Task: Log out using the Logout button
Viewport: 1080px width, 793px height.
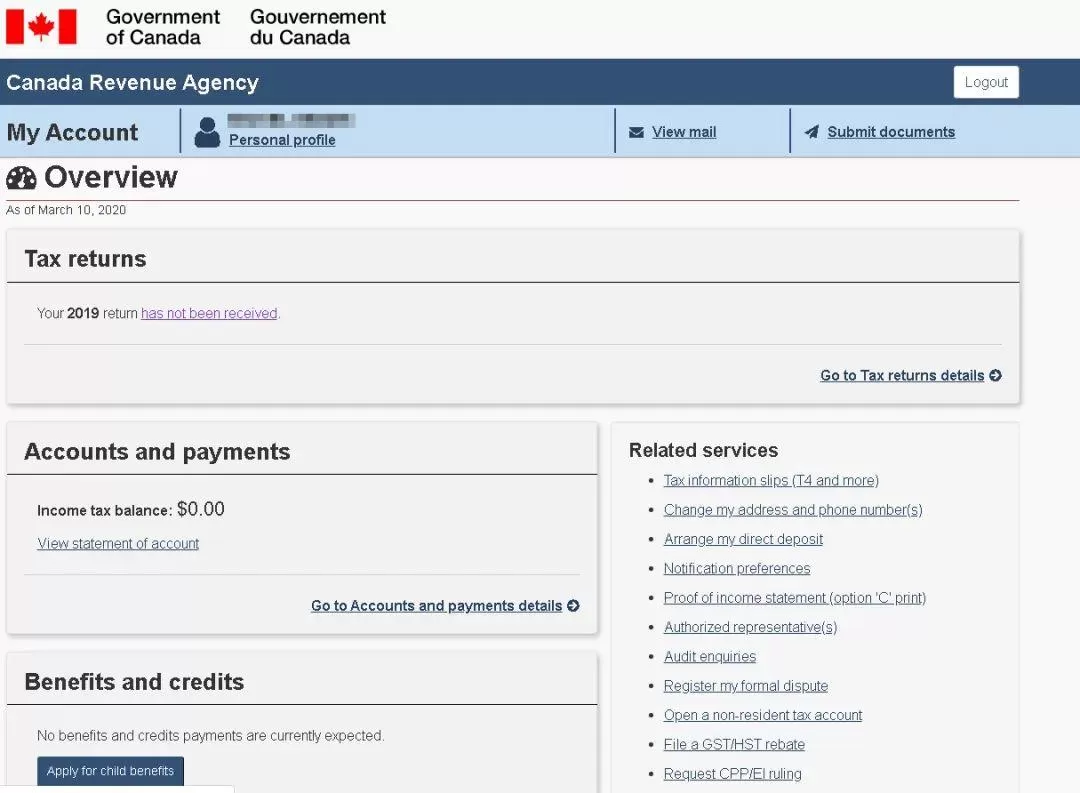Action: click(x=986, y=82)
